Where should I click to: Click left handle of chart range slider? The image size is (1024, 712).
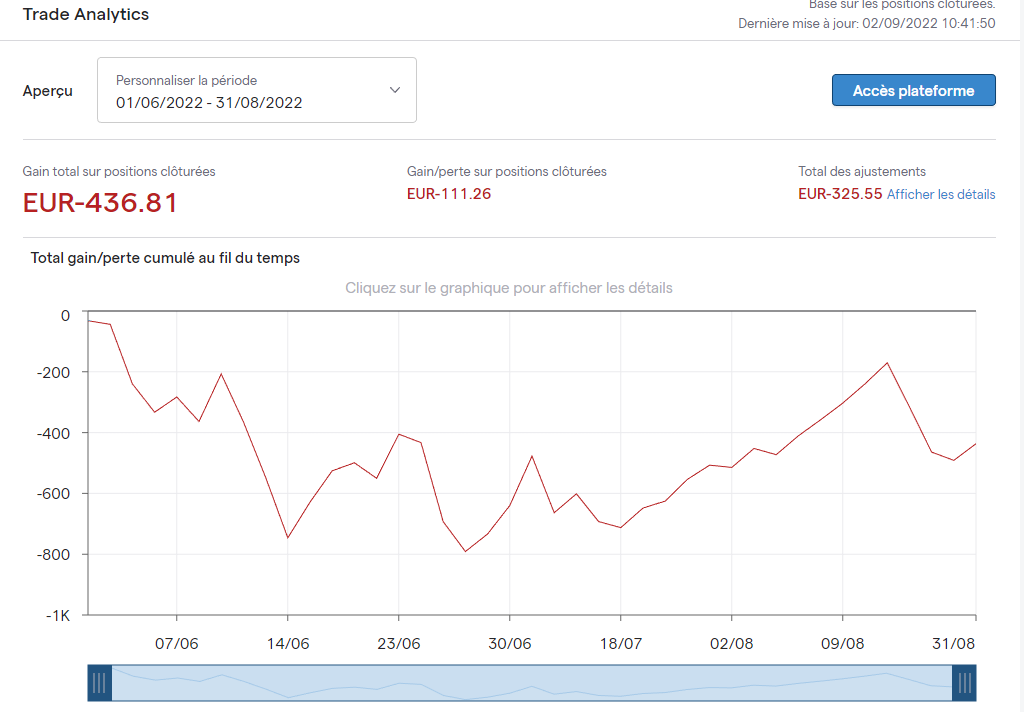[99, 683]
